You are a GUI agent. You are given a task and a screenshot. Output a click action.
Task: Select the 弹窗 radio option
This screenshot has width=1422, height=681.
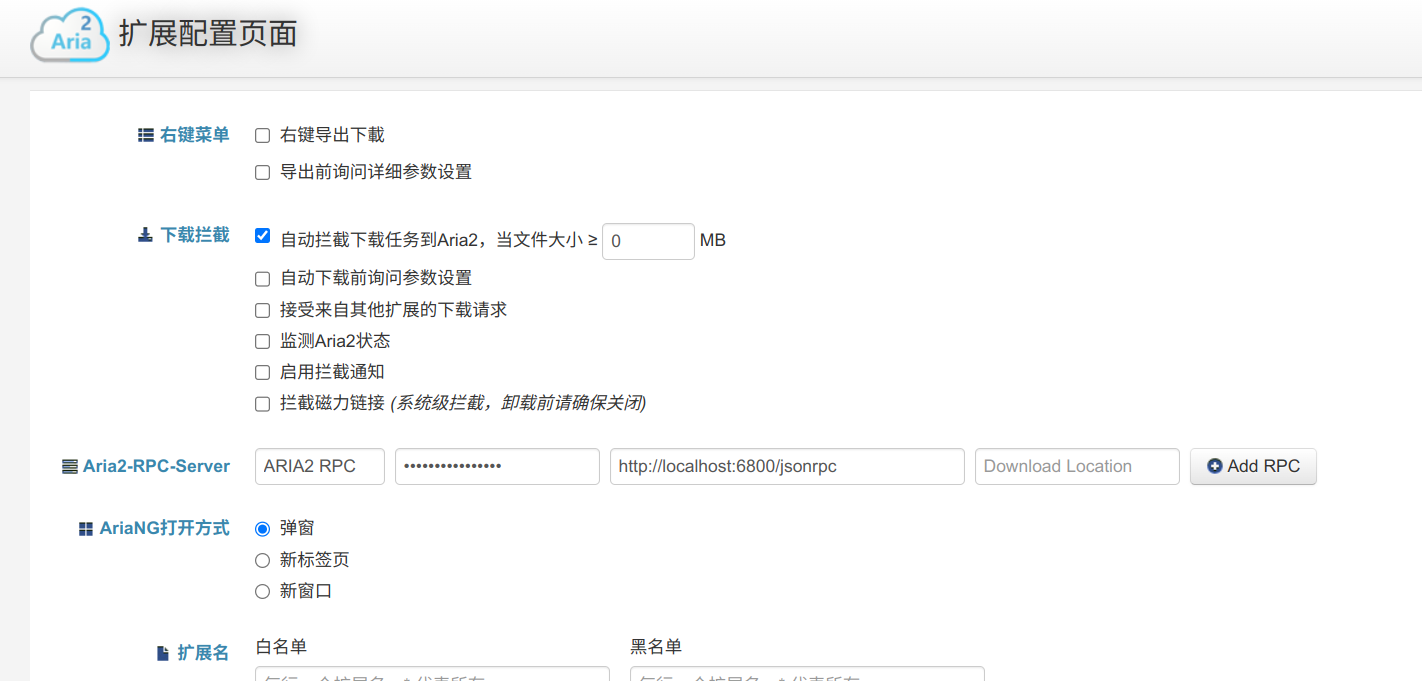tap(262, 529)
